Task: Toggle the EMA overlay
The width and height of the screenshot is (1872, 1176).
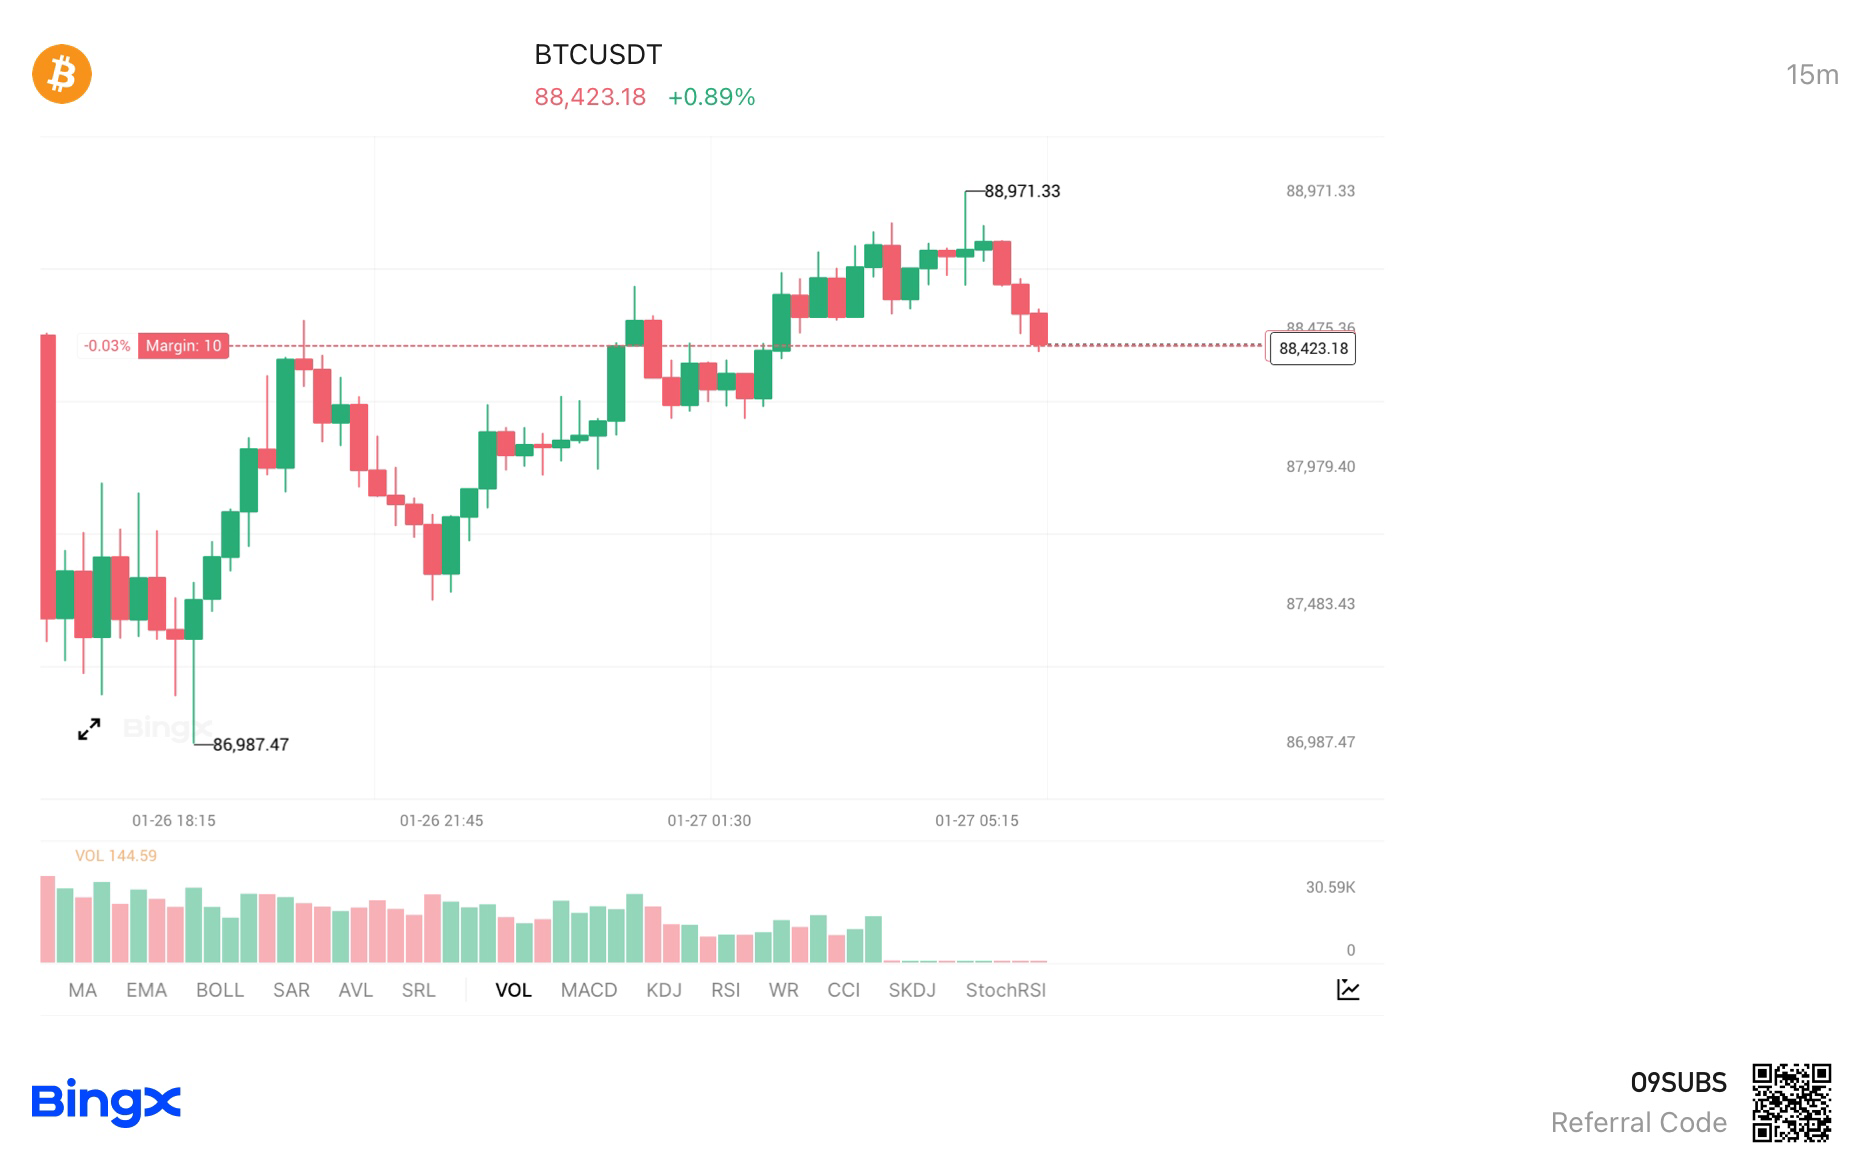Action: pos(147,990)
